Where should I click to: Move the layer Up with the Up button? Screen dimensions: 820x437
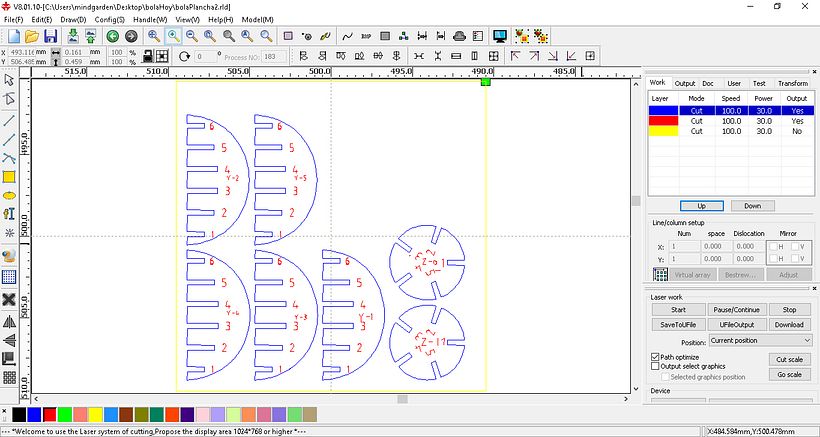(702, 206)
